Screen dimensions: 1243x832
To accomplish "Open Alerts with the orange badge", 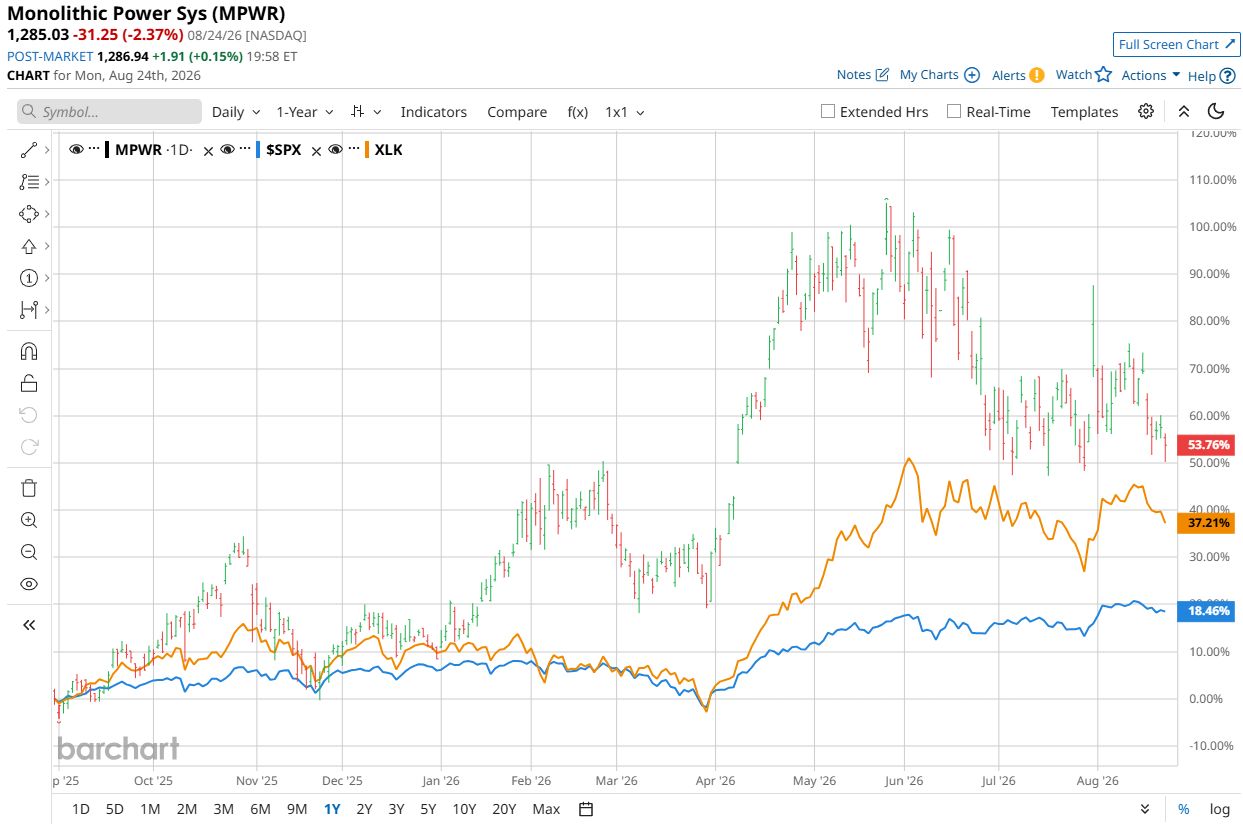I will click(x=1036, y=75).
